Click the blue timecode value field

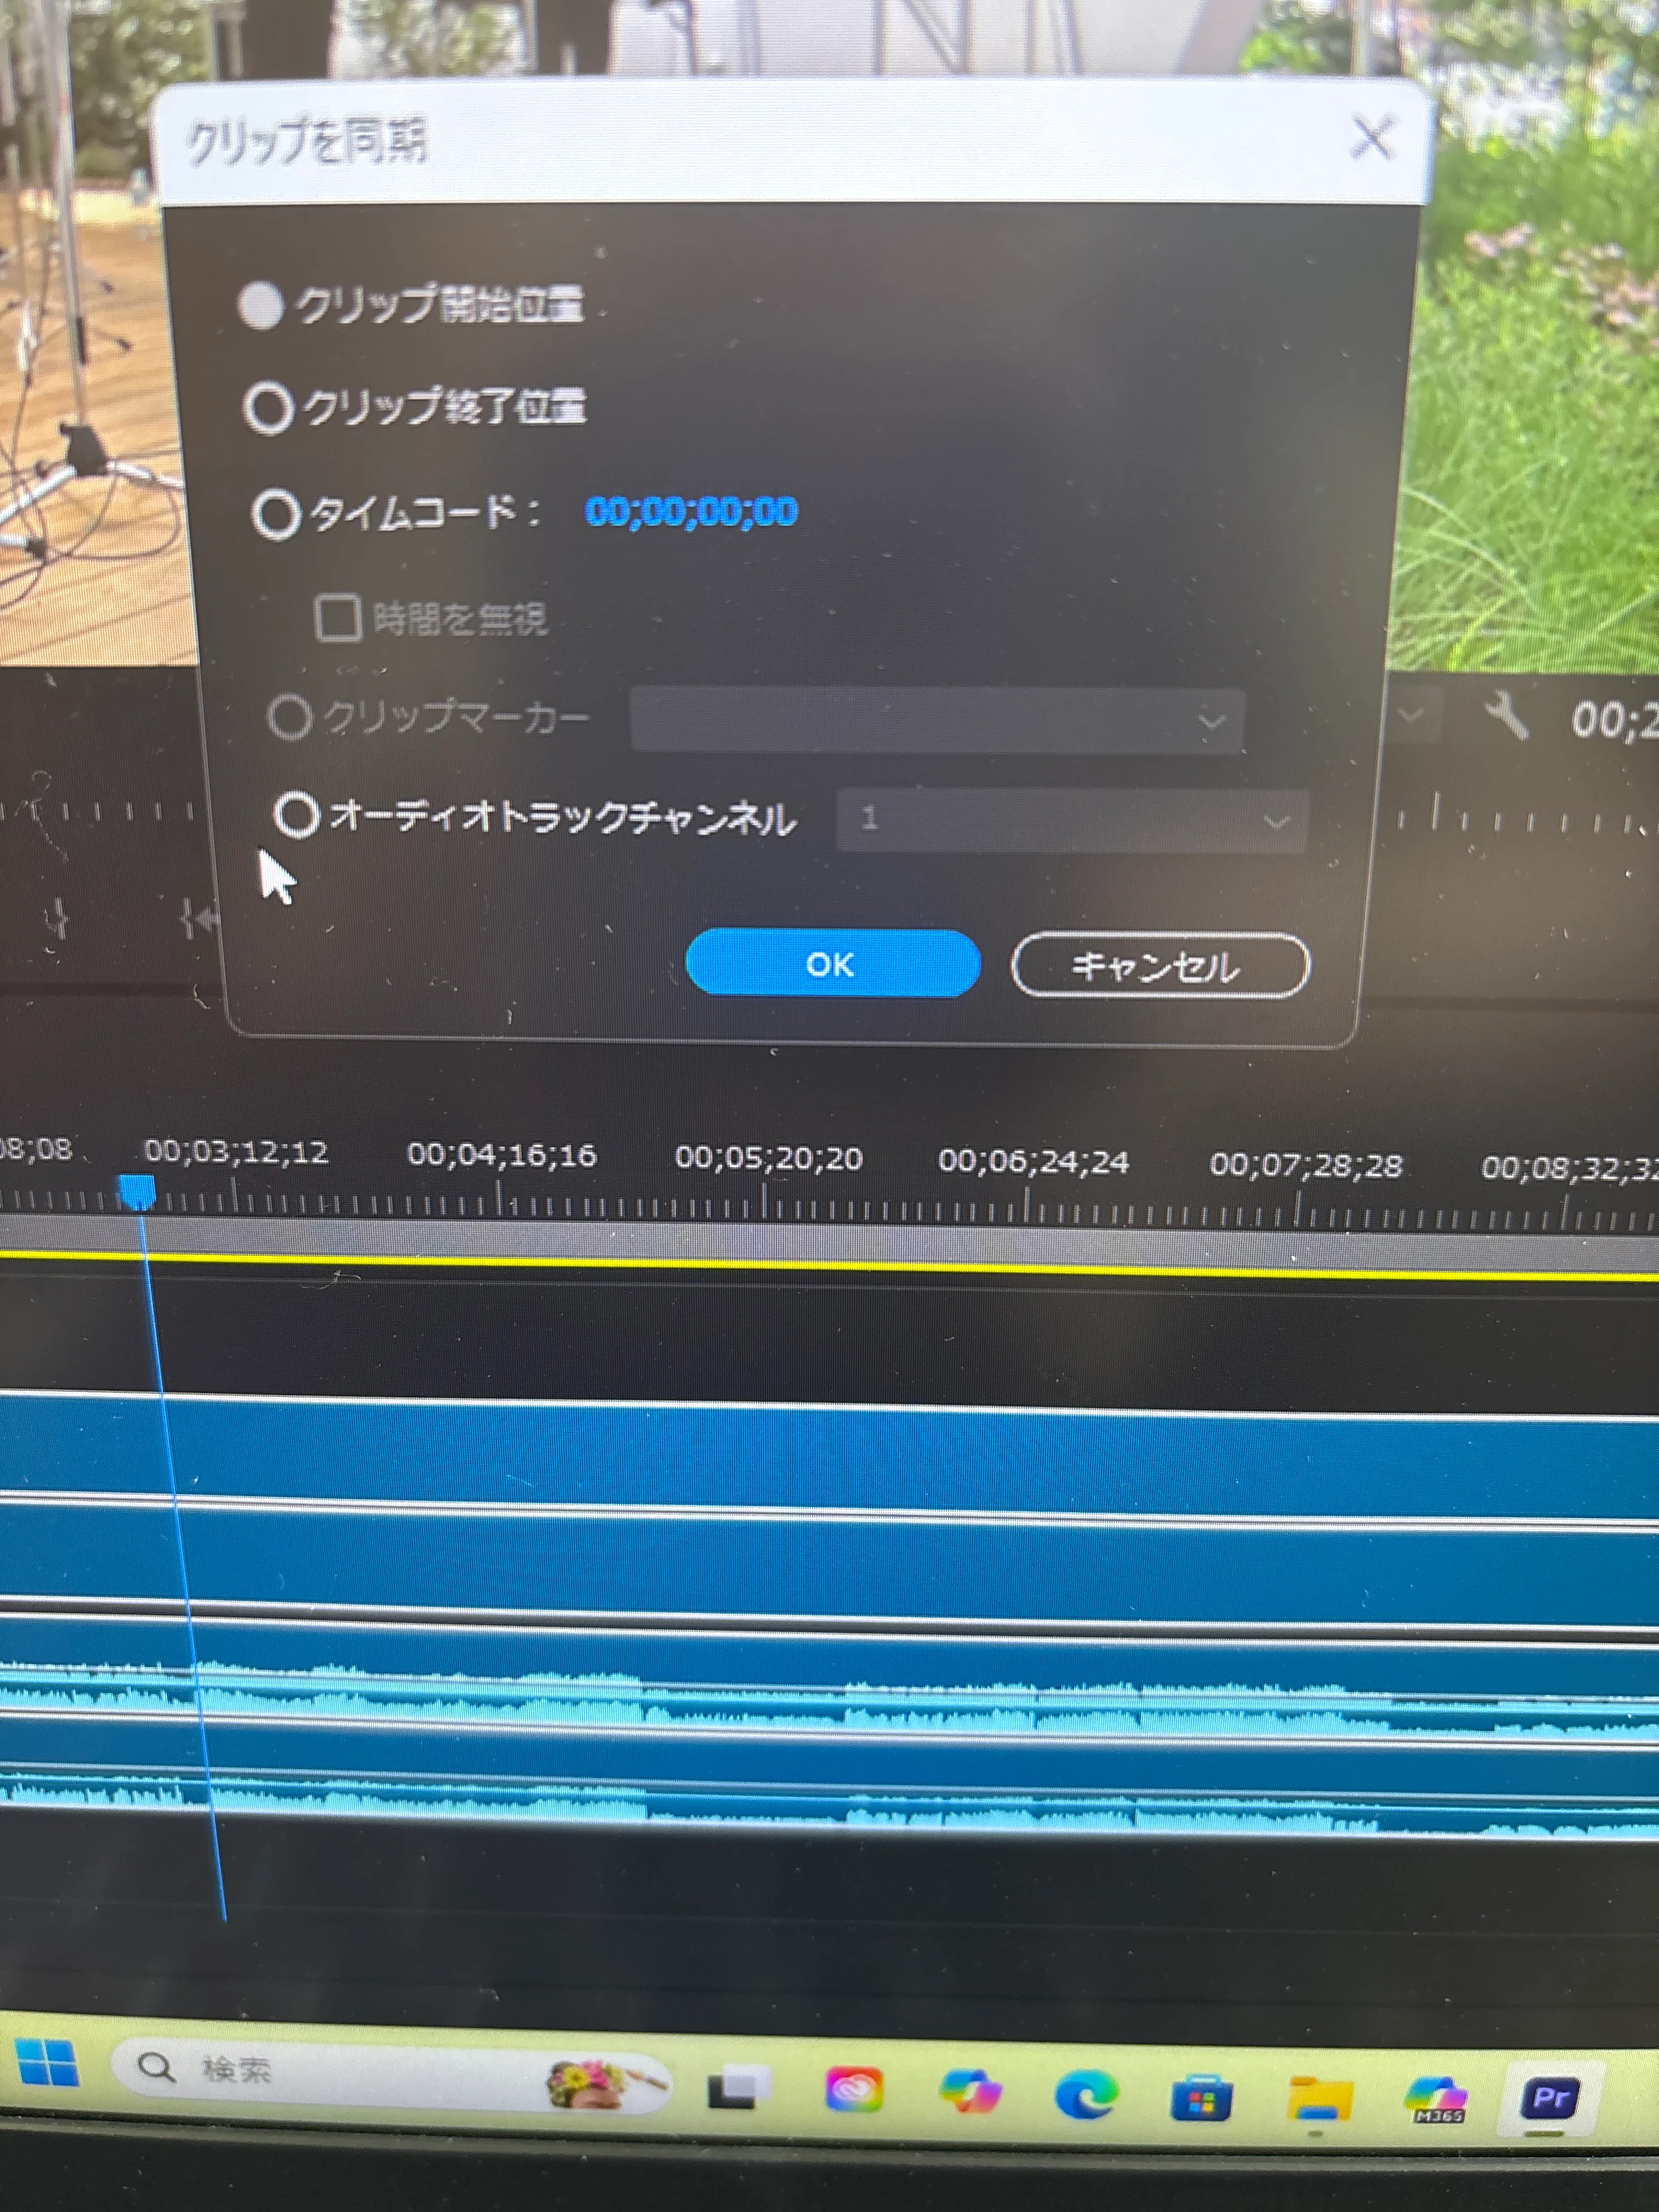click(x=691, y=512)
